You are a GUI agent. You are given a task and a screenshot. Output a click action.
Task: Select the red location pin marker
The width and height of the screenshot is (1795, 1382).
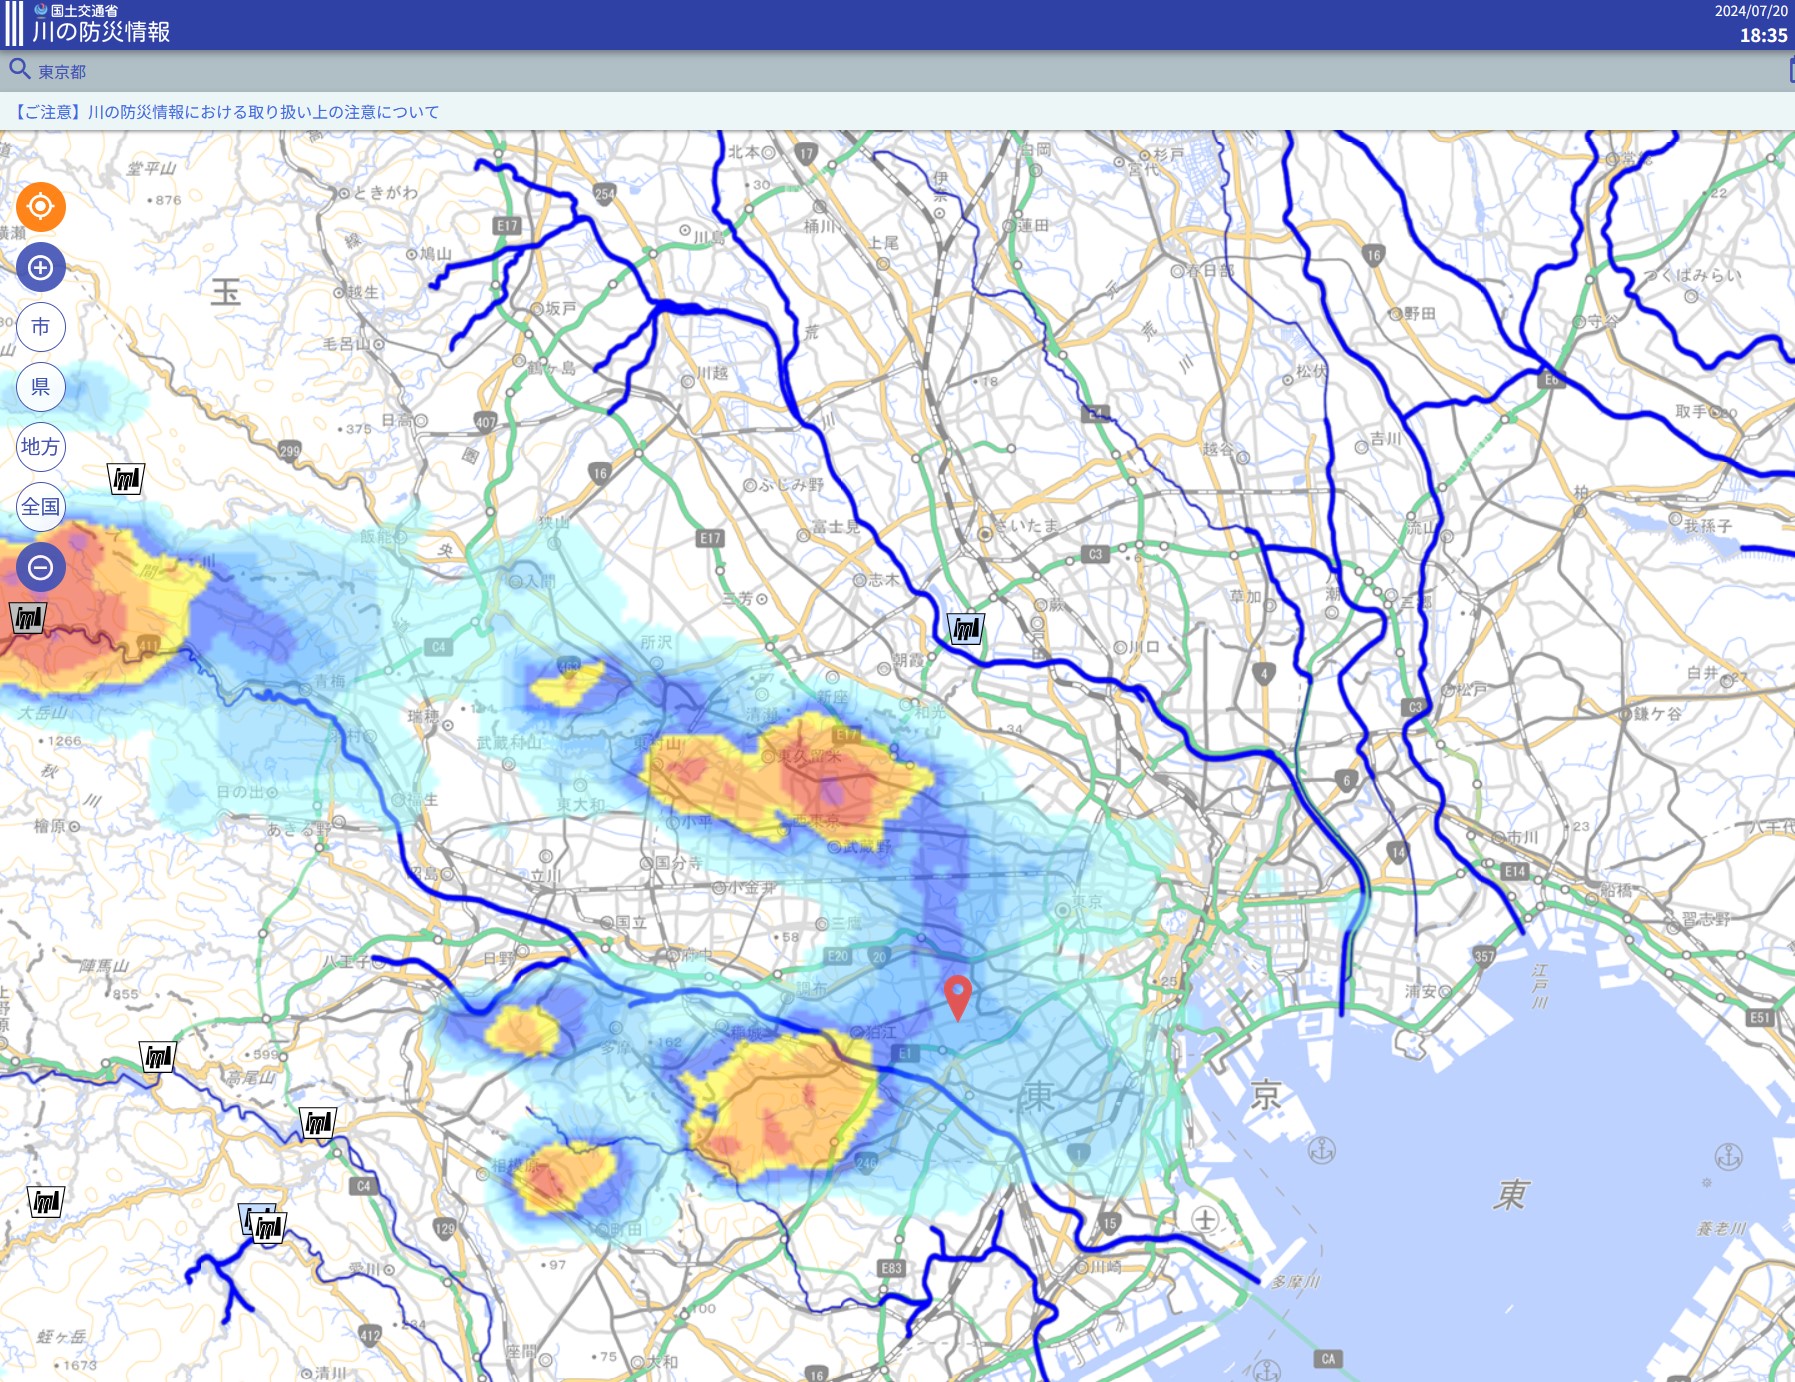[958, 998]
